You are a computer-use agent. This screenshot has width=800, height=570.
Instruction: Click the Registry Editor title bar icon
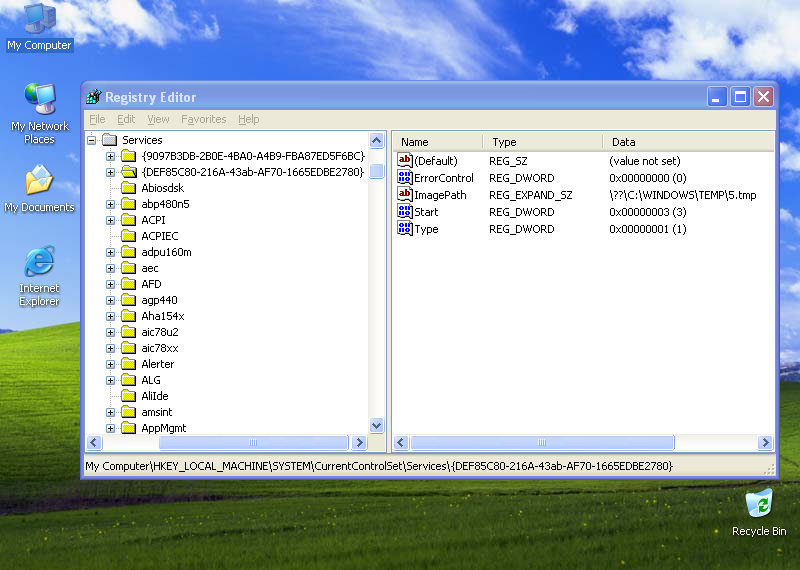(94, 97)
